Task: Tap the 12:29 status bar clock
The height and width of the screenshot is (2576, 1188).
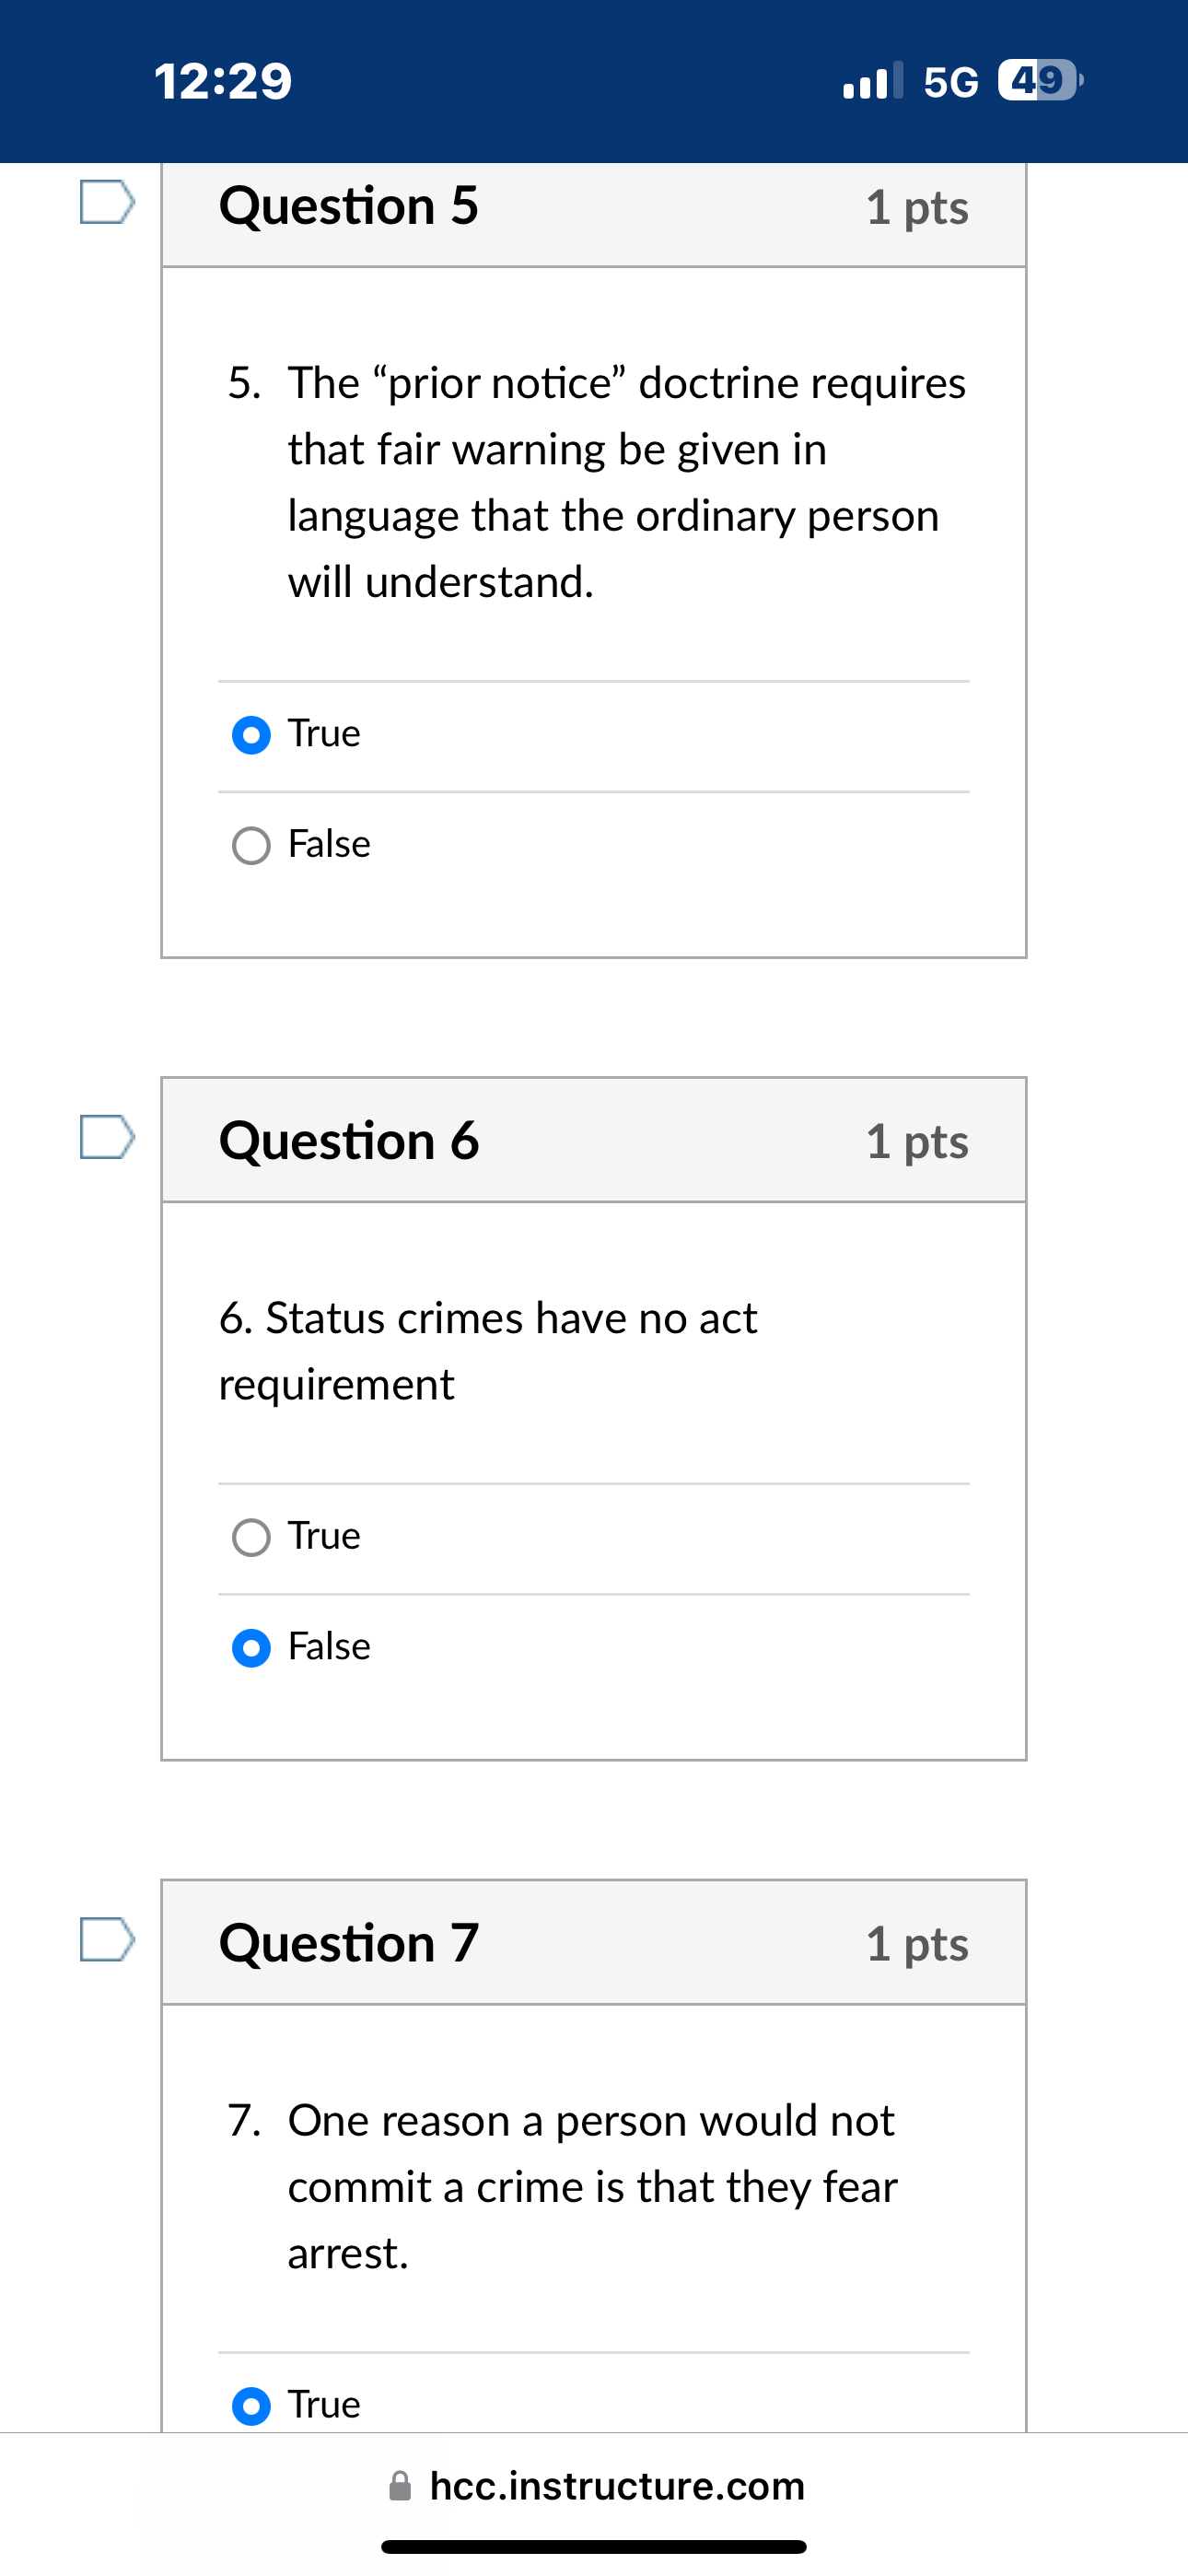Action: (x=223, y=81)
